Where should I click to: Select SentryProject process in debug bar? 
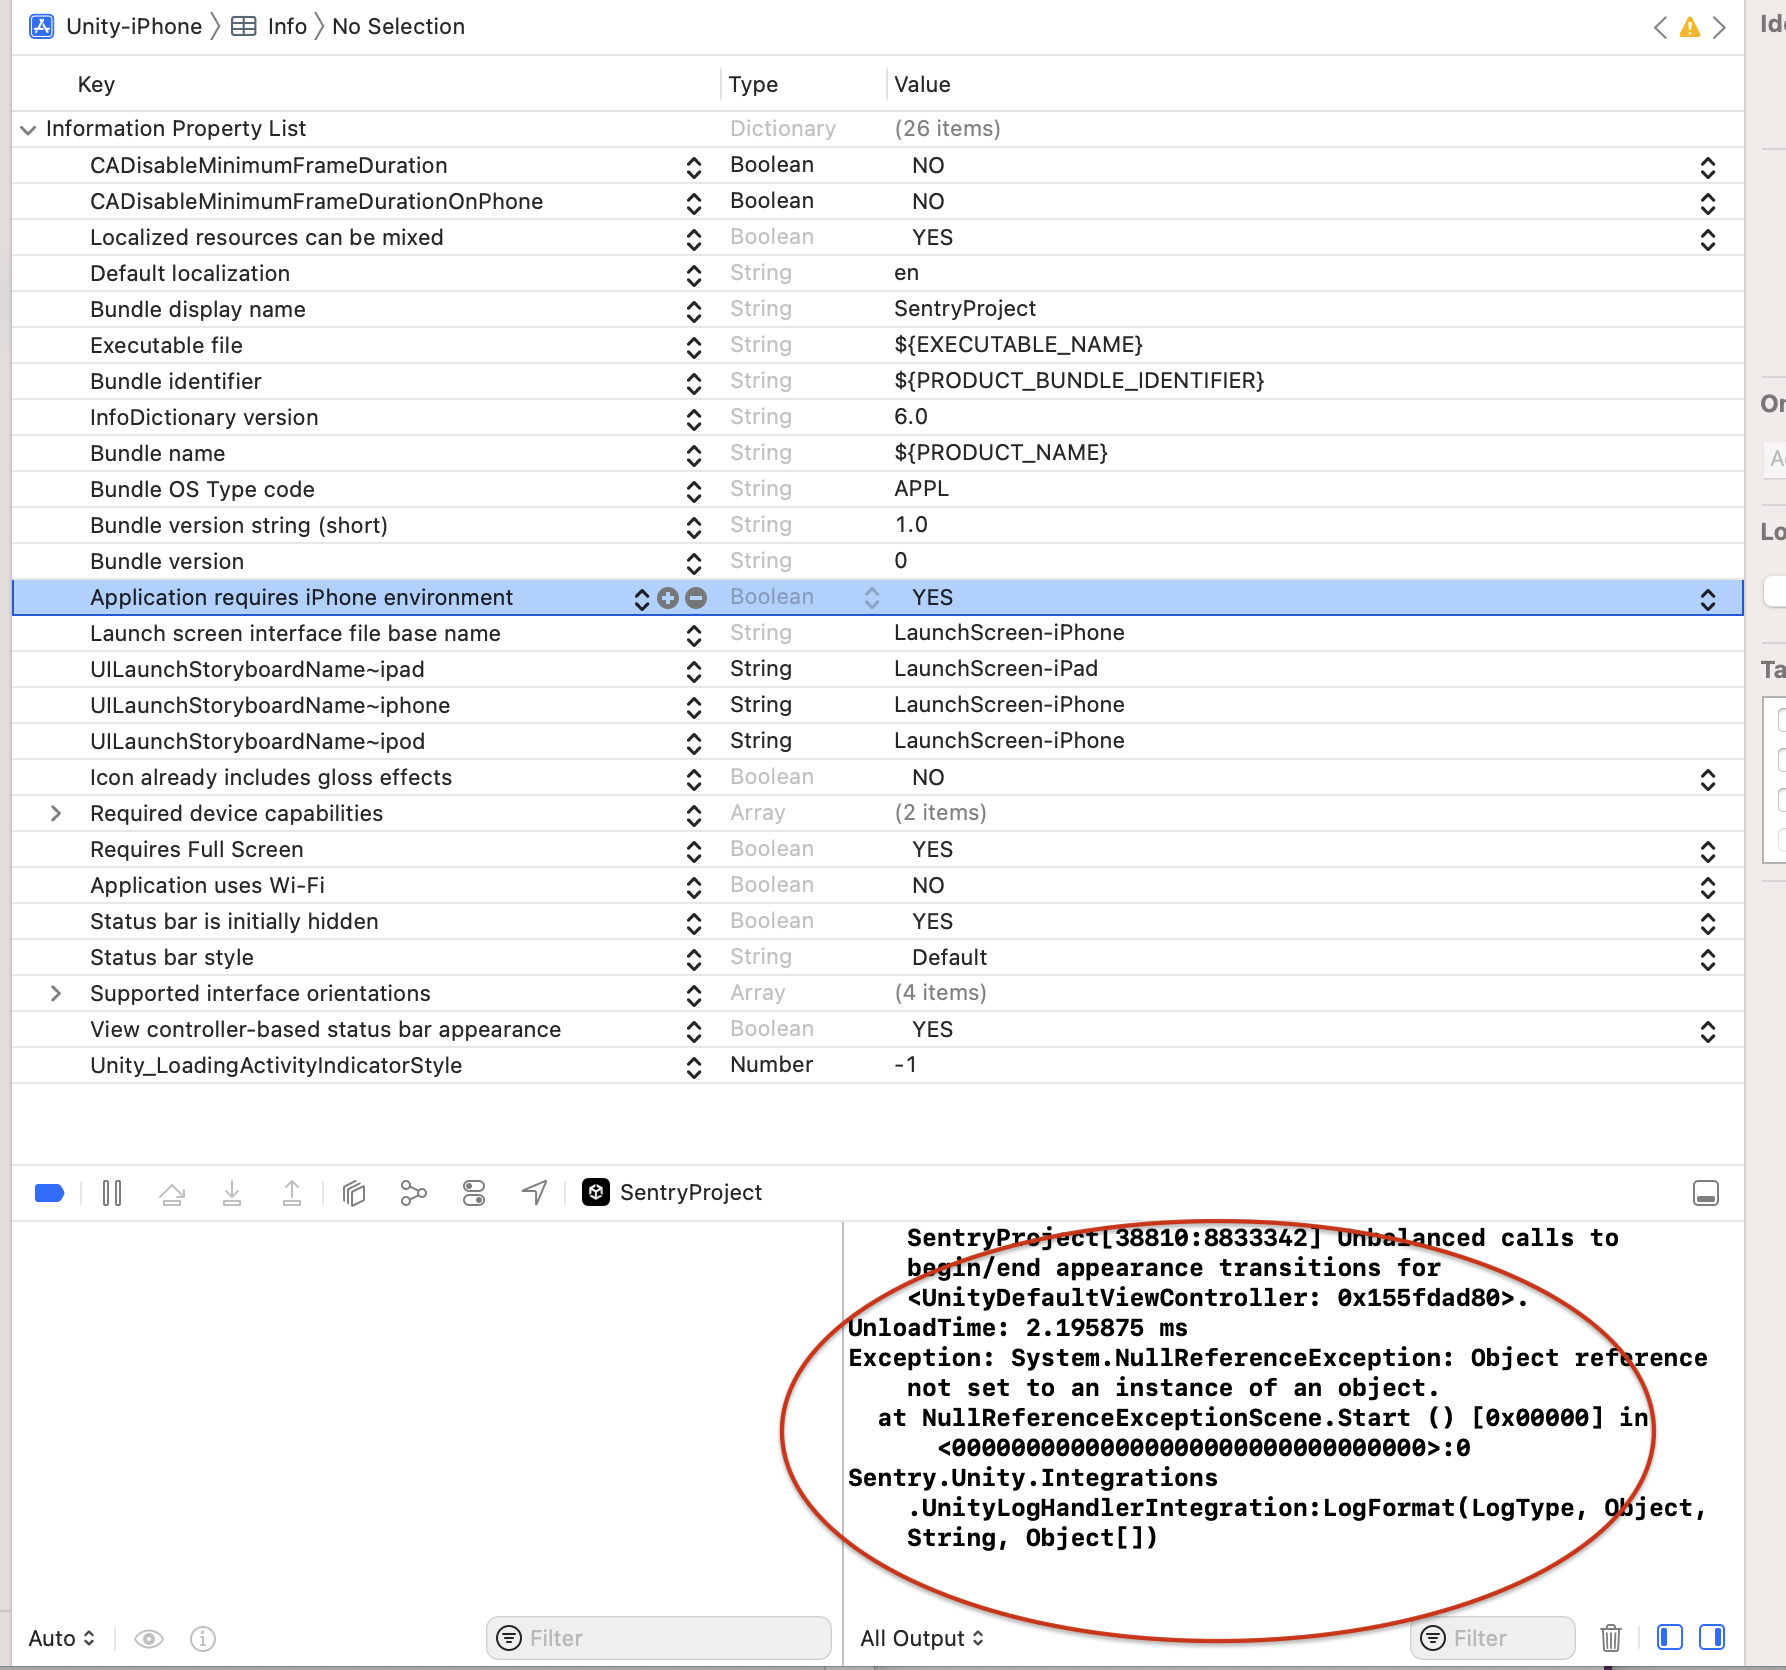672,1192
